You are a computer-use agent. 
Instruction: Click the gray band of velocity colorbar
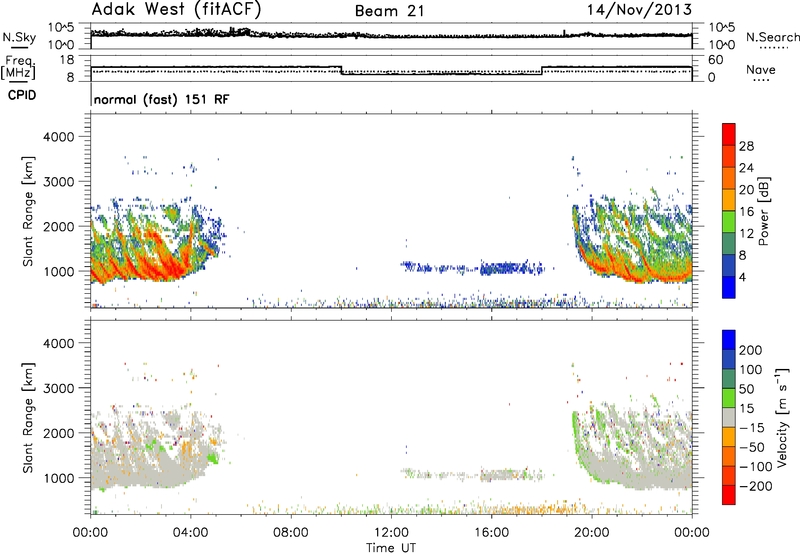pyautogui.click(x=729, y=418)
